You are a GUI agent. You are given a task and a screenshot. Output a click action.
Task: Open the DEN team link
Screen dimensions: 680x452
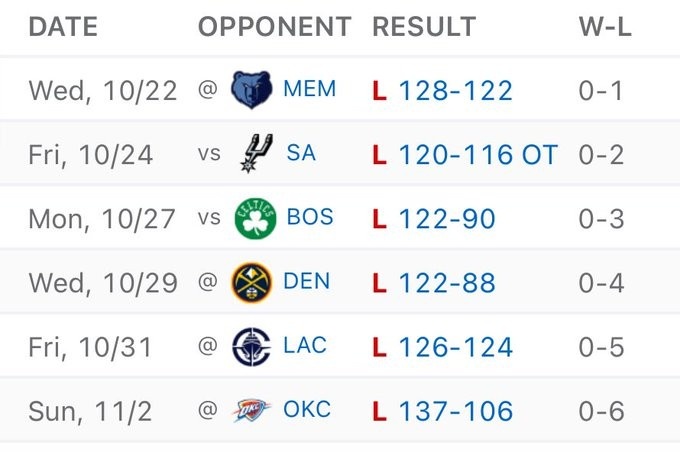[306, 282]
